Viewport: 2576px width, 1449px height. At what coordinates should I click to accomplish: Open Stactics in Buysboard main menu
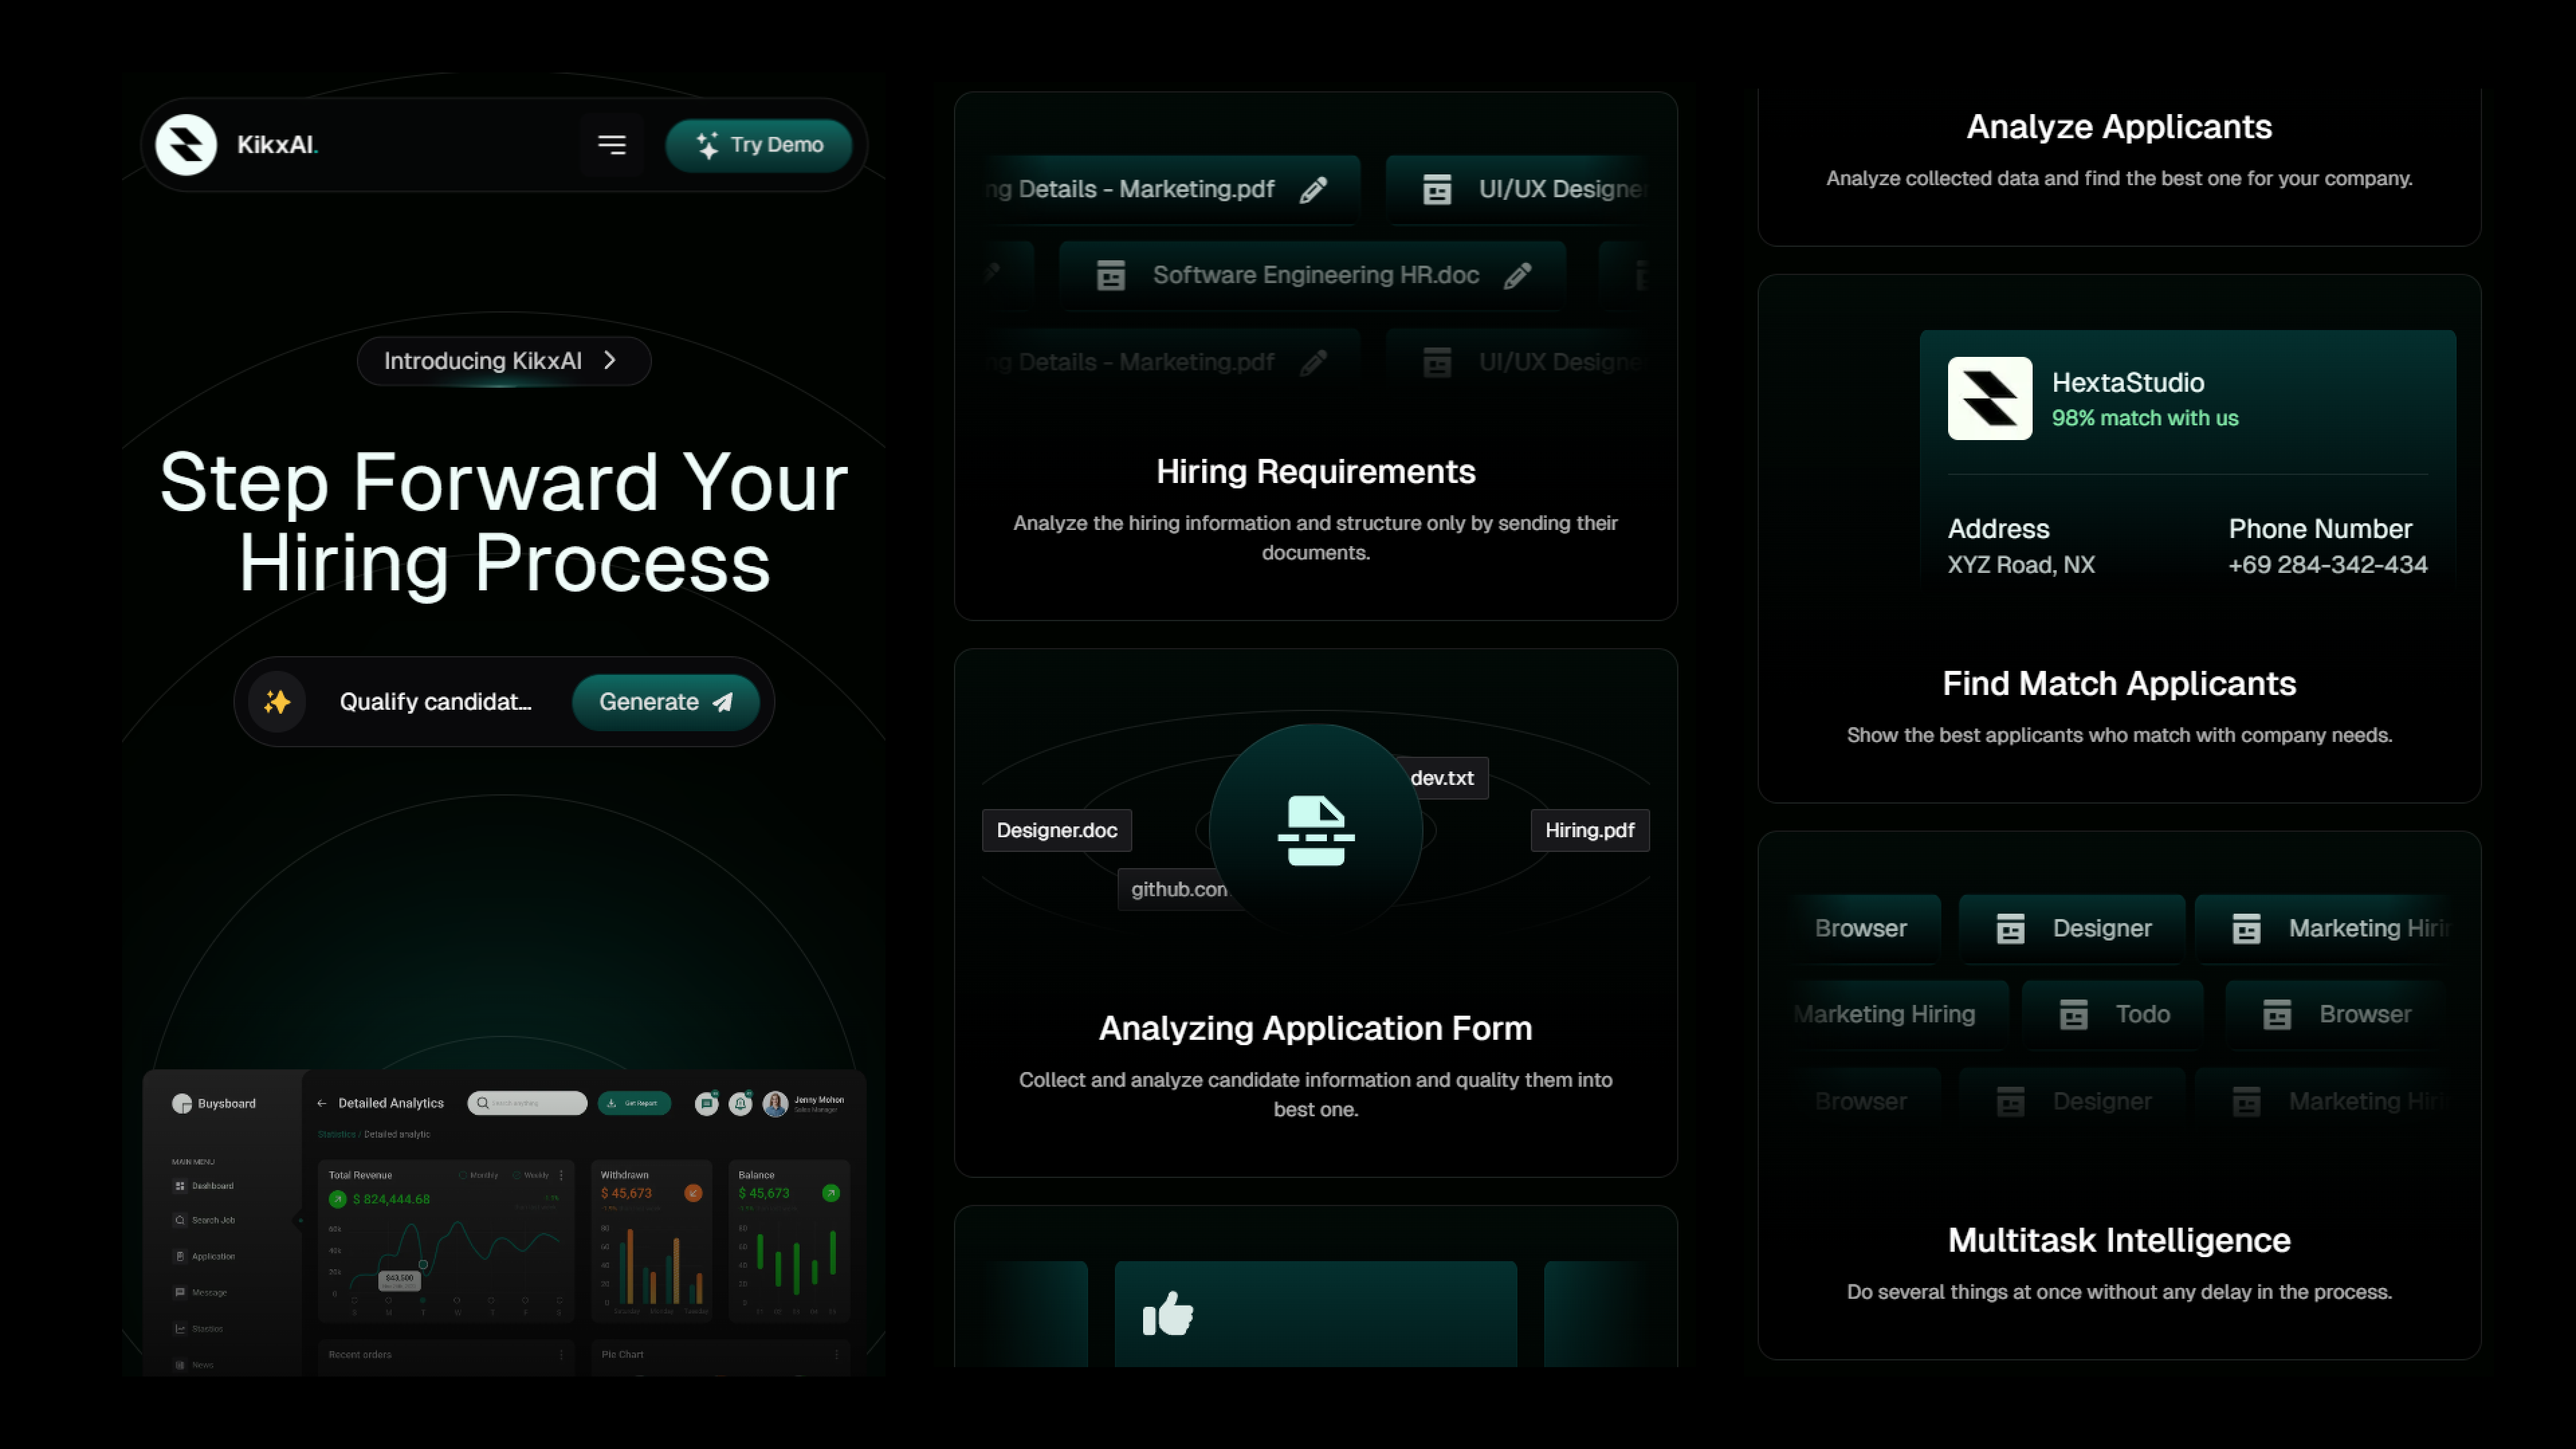click(199, 1330)
